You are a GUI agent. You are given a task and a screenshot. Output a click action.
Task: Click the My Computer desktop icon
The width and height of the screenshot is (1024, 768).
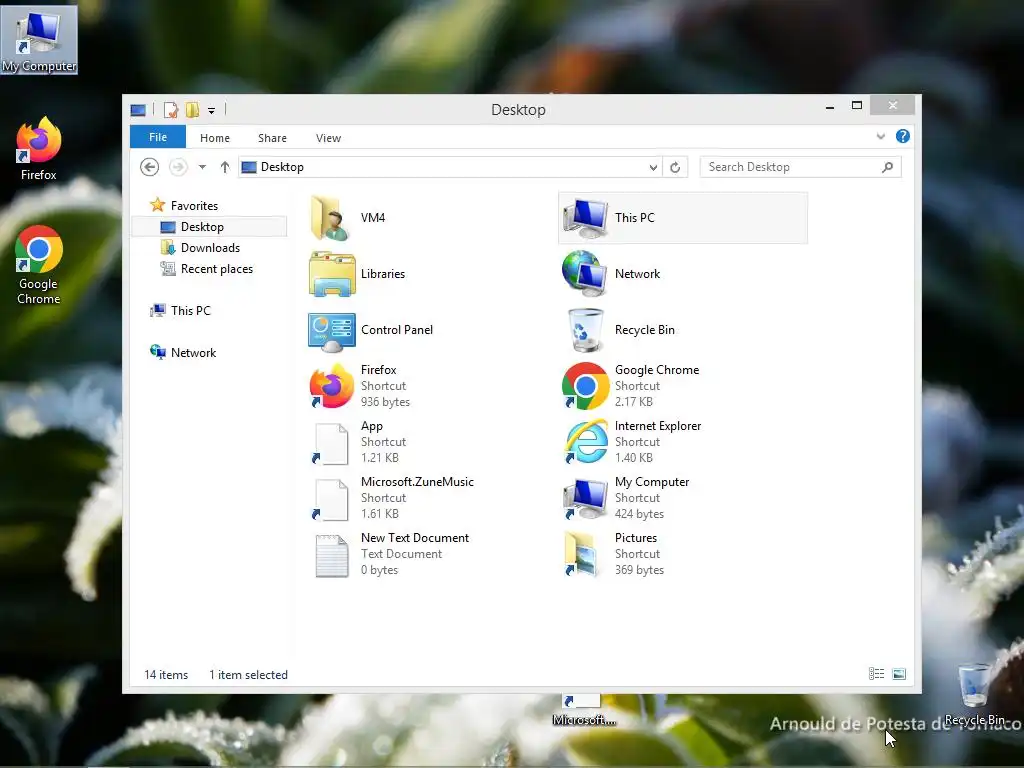tap(39, 40)
